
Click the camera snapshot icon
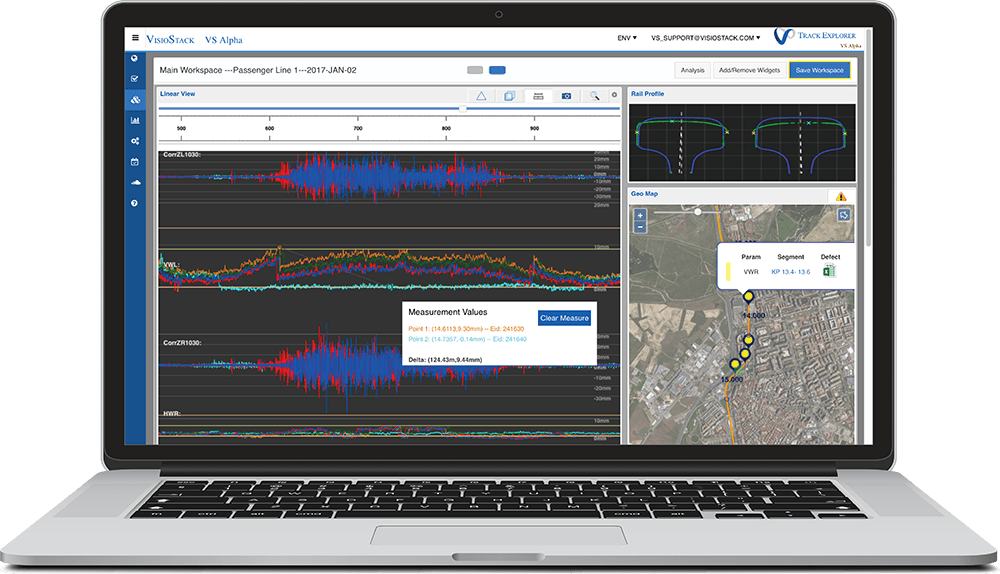566,96
